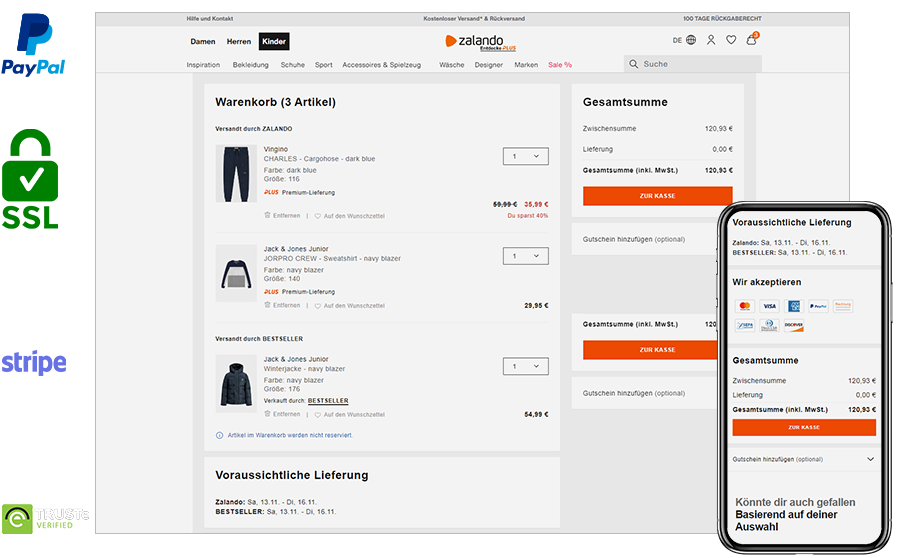Click the SSL padlock badge
Screen dimensions: 897x558
(30, 179)
